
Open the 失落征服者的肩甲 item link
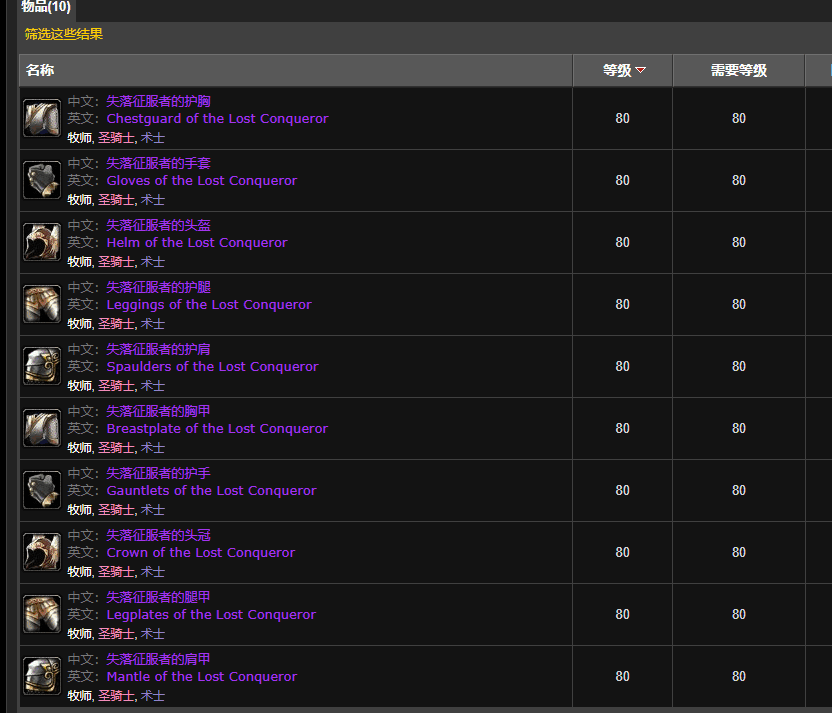158,660
